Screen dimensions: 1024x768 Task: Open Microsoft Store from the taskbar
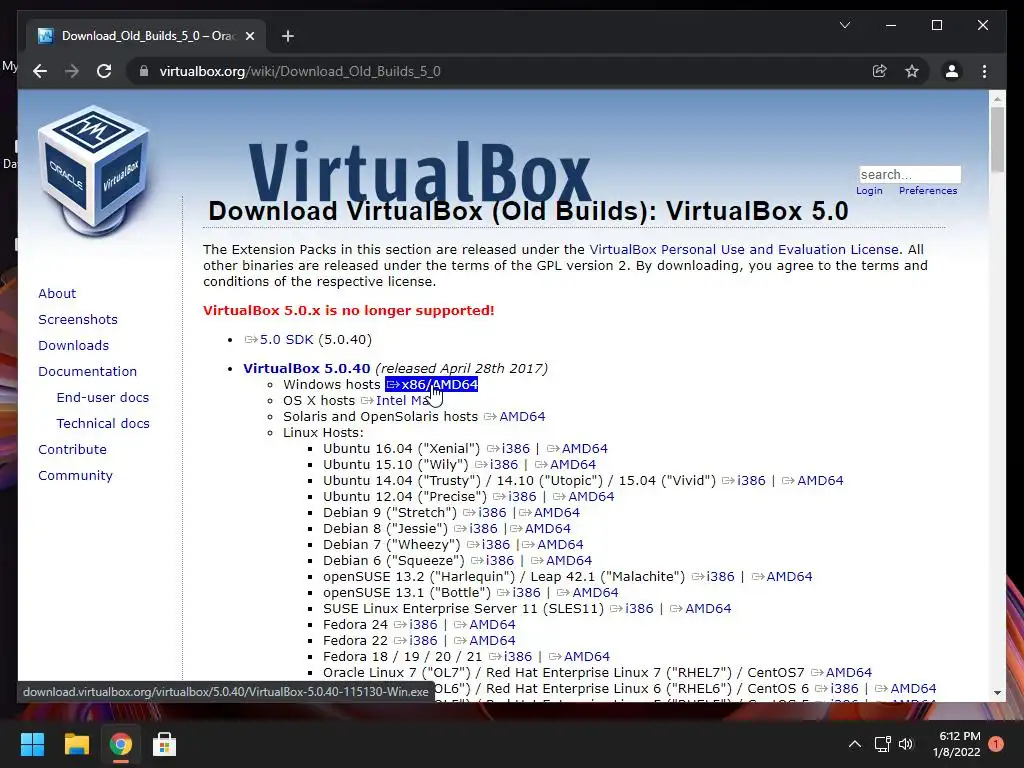tap(164, 744)
